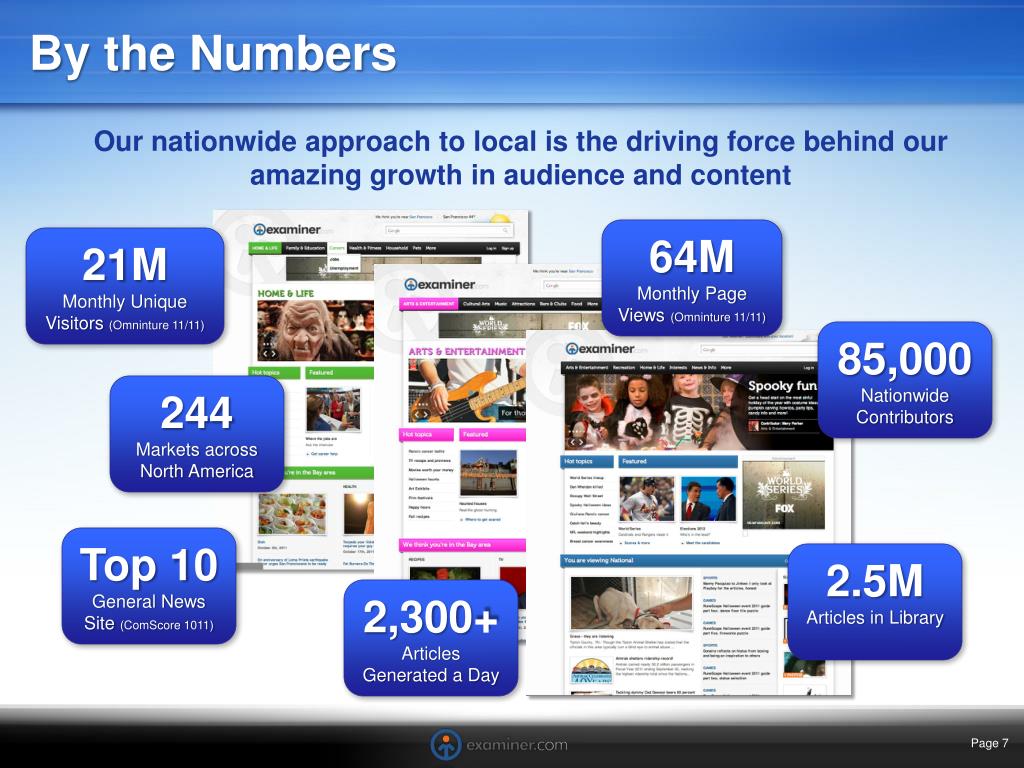The width and height of the screenshot is (1024, 768).
Task: Select News & Info in the Spooky fun page nav bar
Action: click(x=704, y=368)
